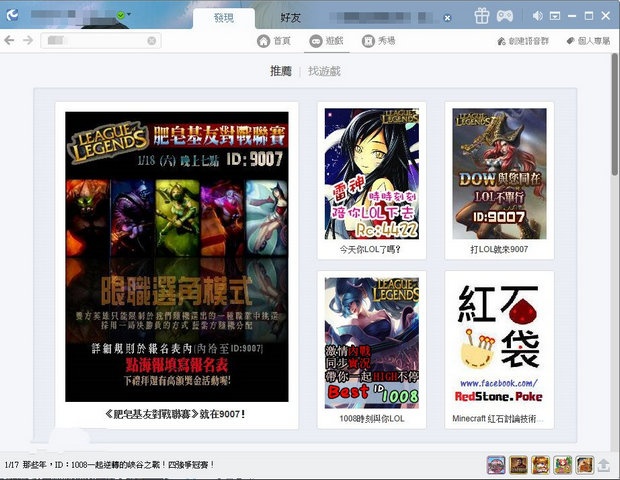Click the home icon beside 首頁
This screenshot has height=480, width=620.
[263, 41]
